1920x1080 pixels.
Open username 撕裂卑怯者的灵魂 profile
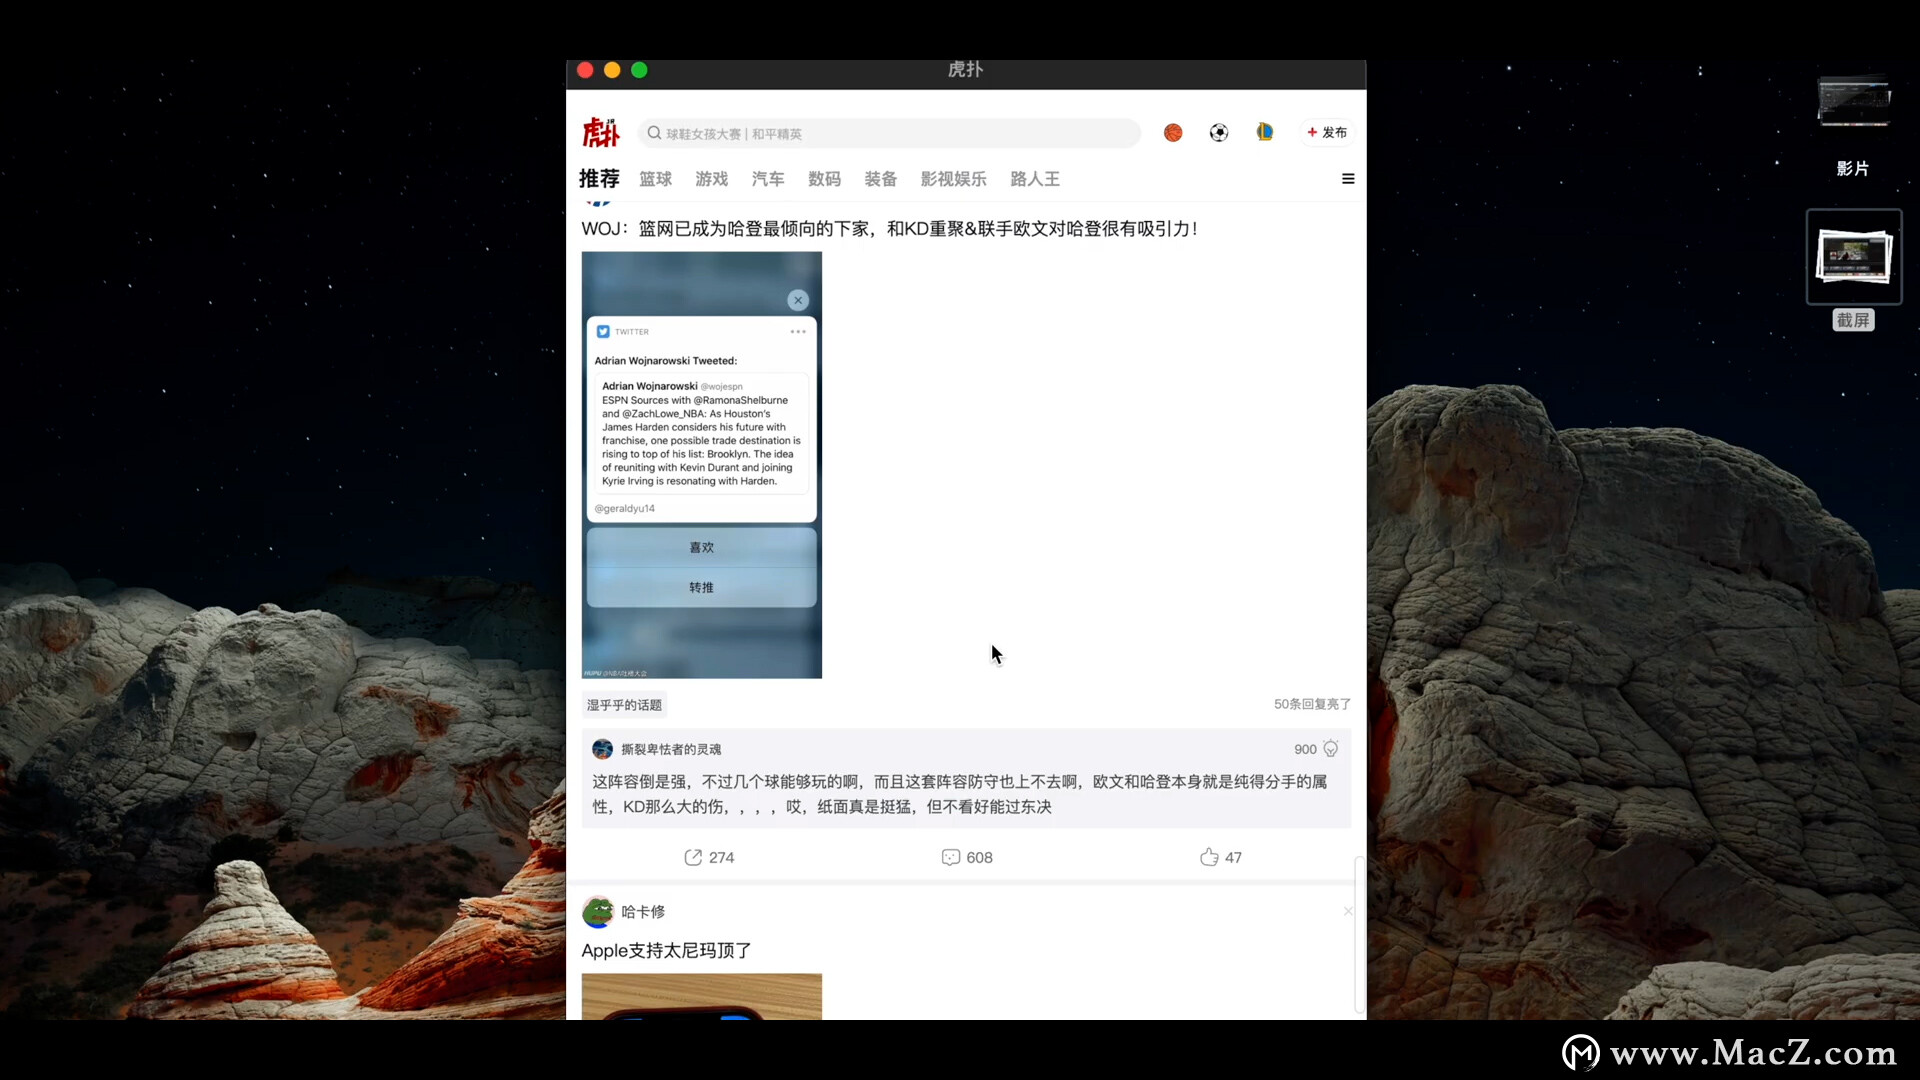pyautogui.click(x=671, y=749)
